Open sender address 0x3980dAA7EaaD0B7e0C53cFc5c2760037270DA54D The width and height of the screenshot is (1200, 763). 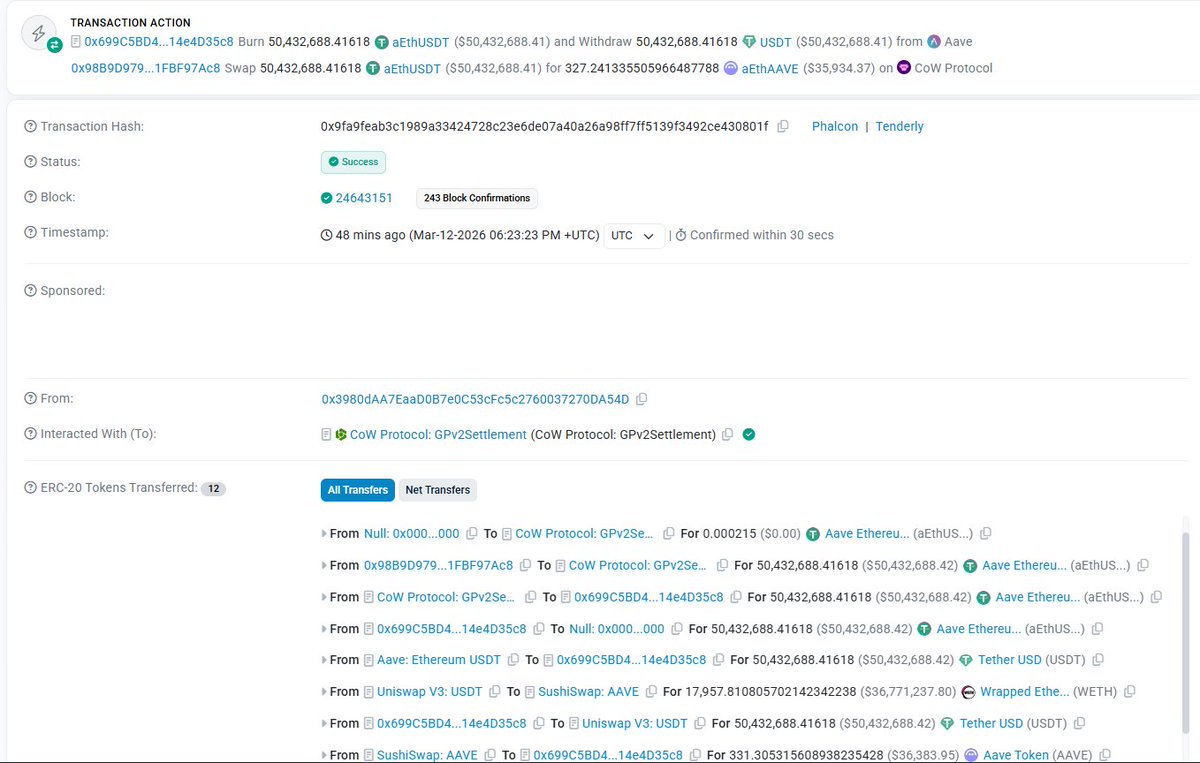(x=475, y=399)
